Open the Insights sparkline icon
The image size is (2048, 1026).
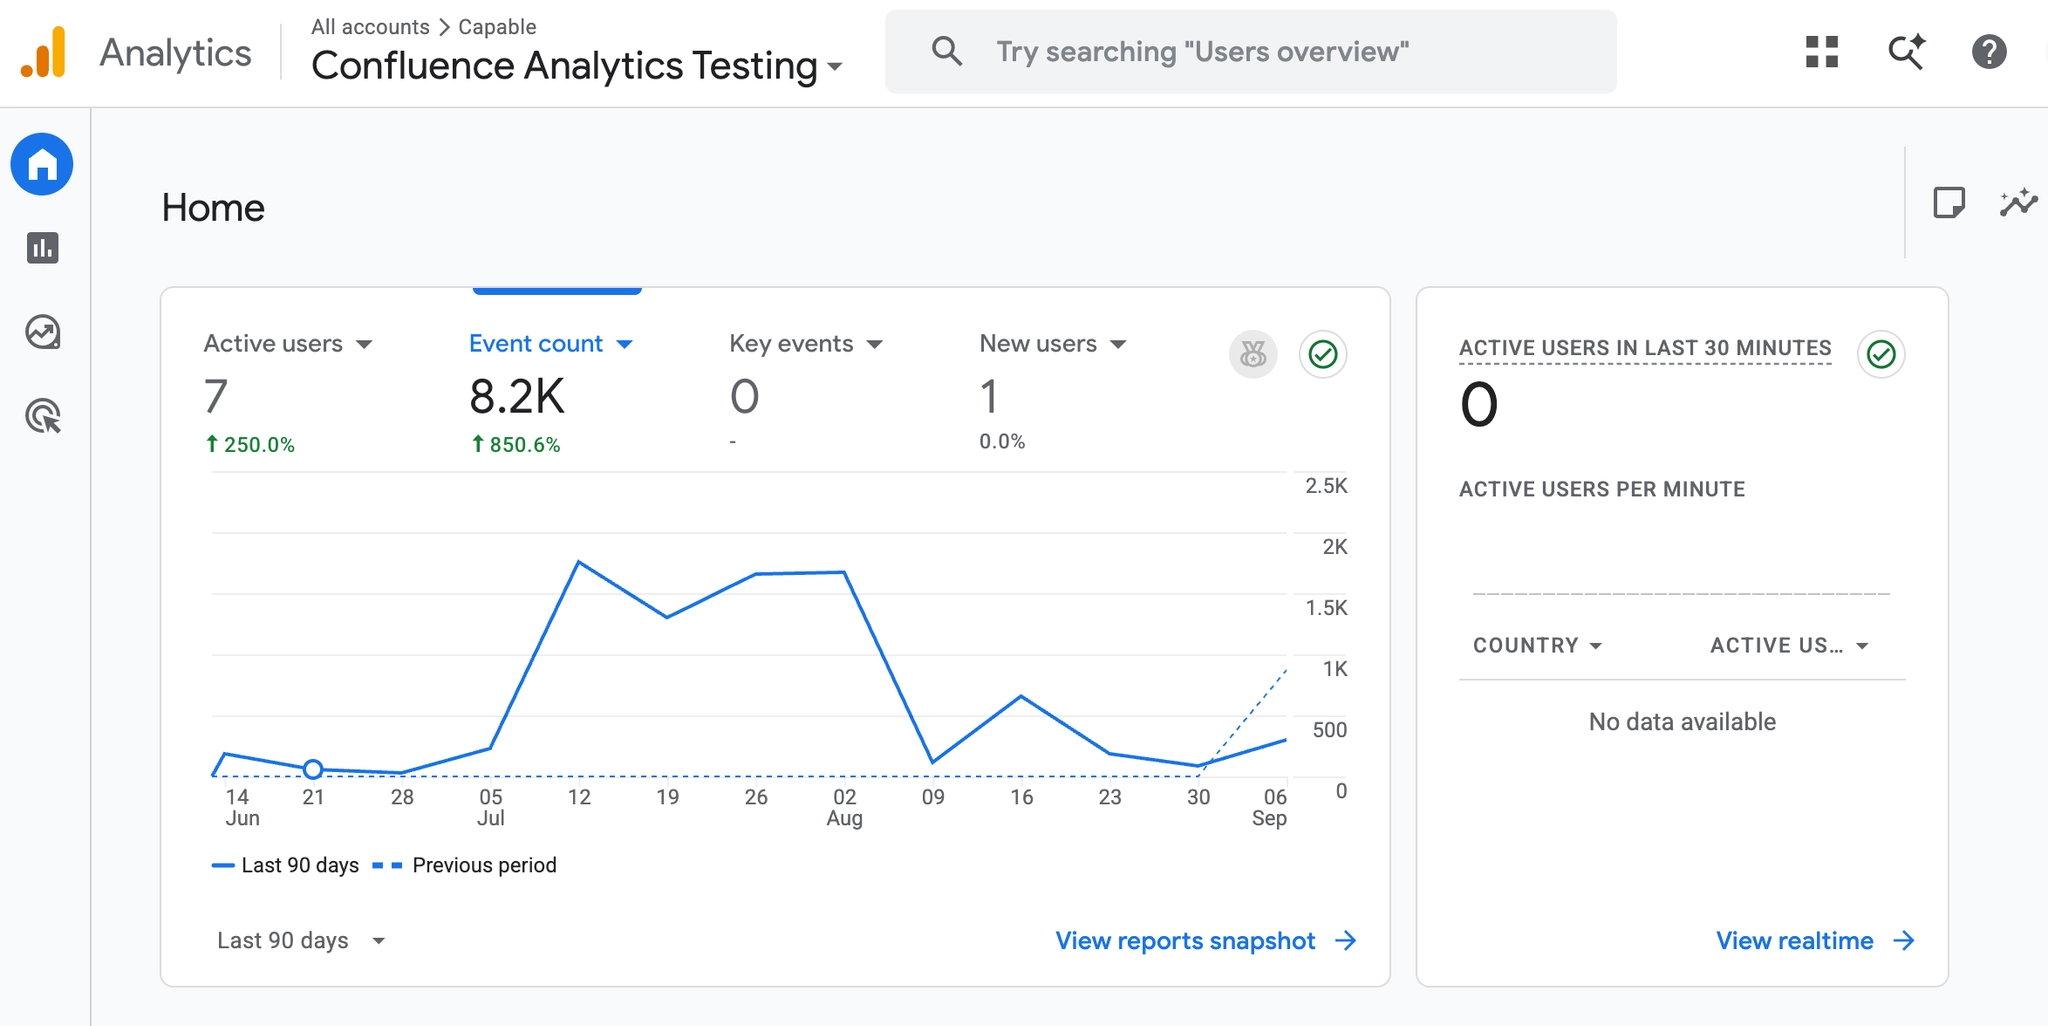pos(2018,203)
